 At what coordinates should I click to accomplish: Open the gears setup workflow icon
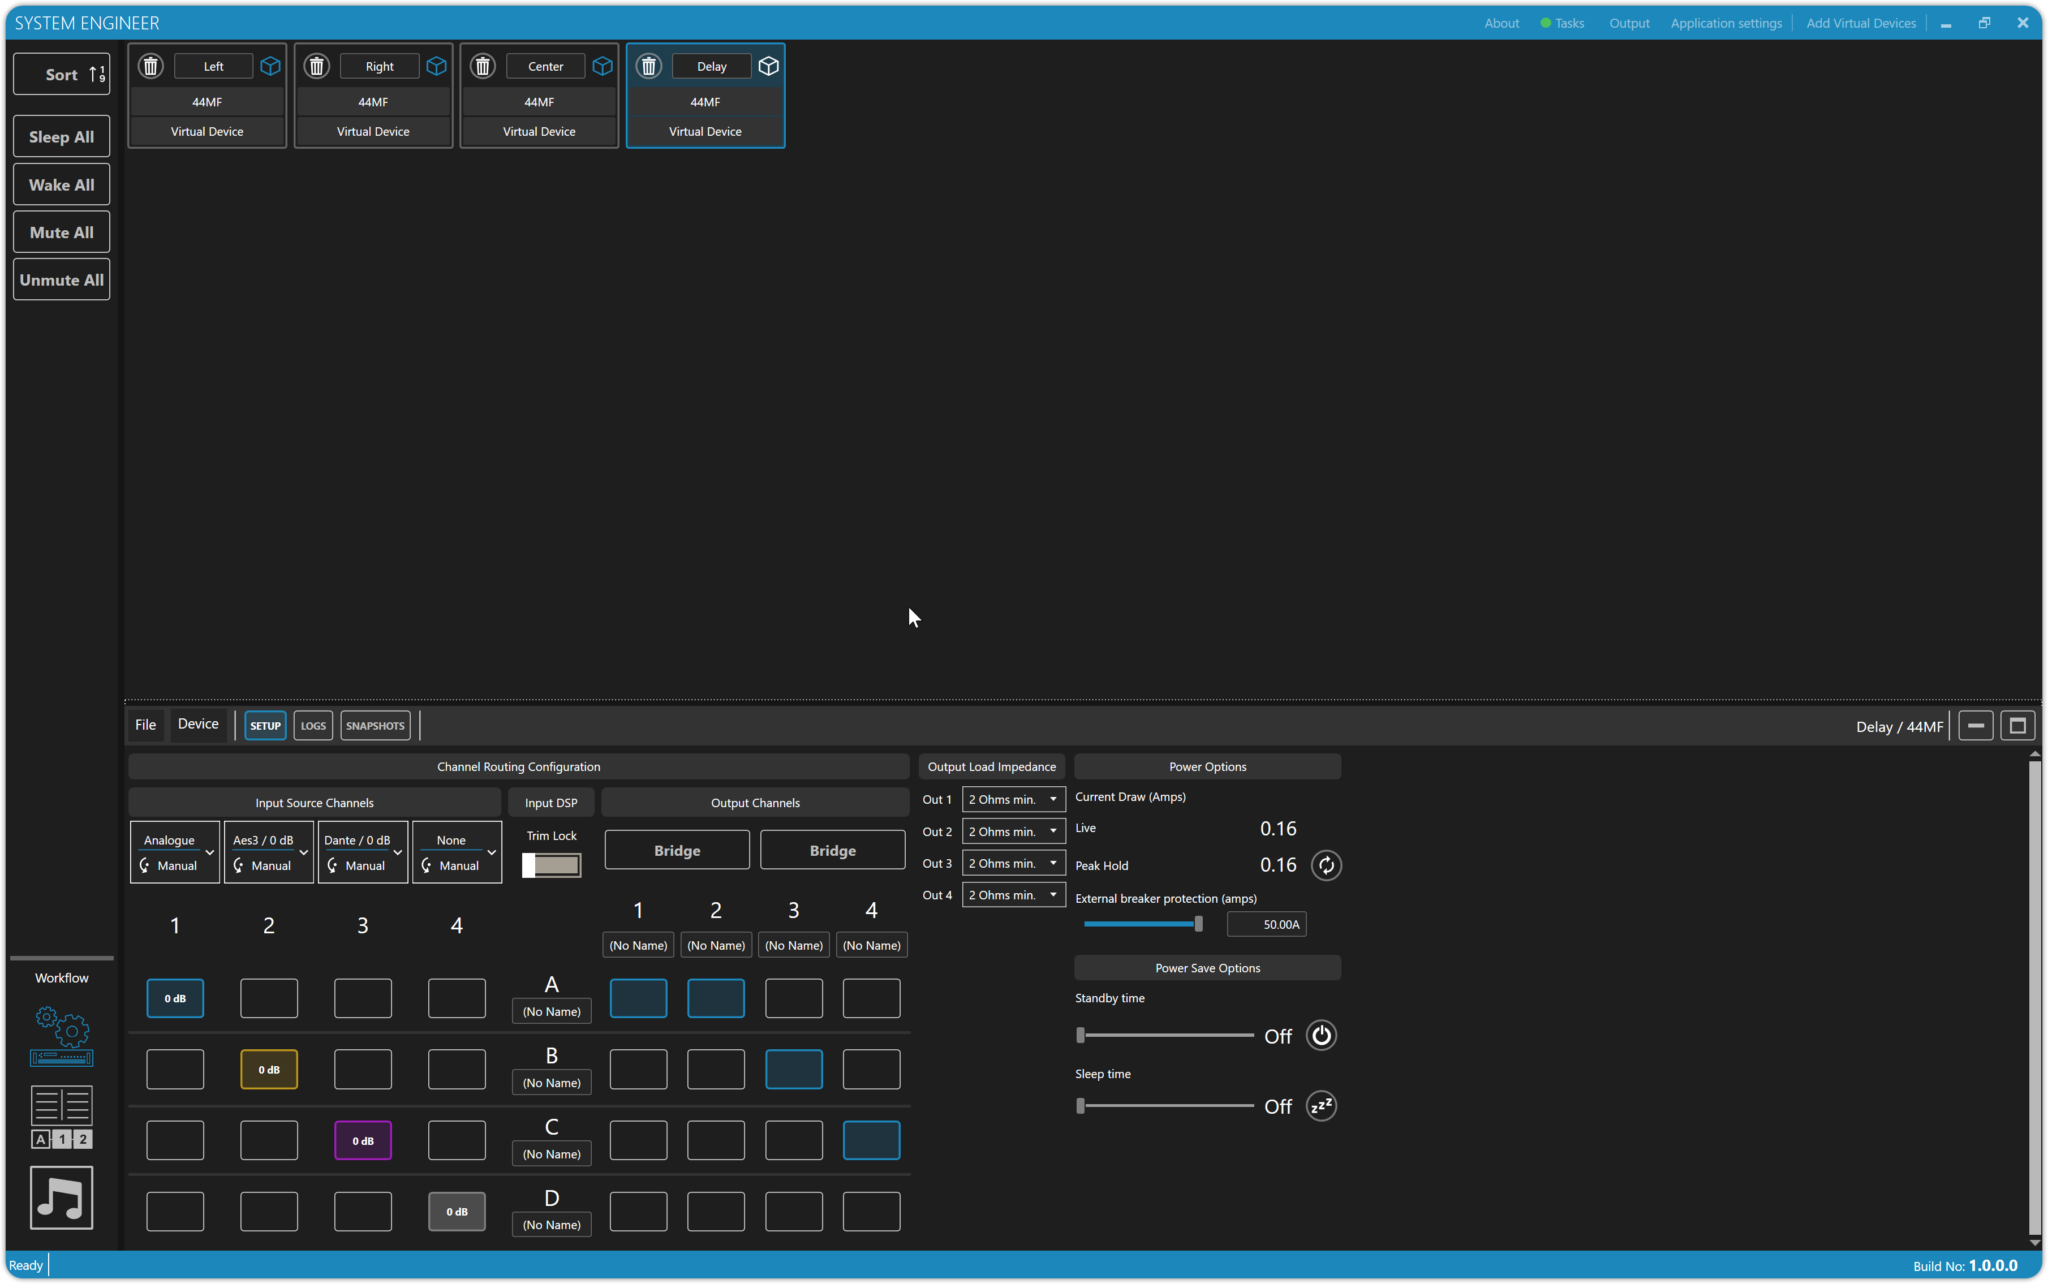(x=62, y=1036)
